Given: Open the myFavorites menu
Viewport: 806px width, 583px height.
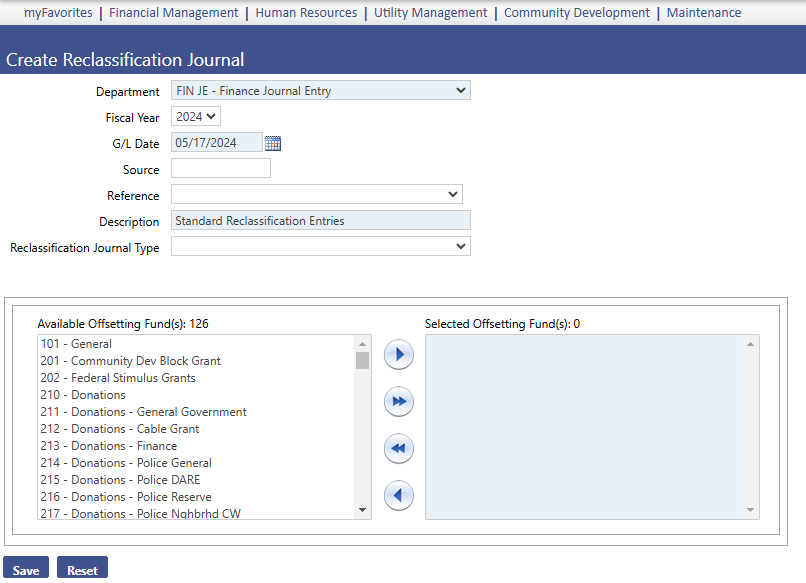Looking at the screenshot, I should tap(58, 13).
